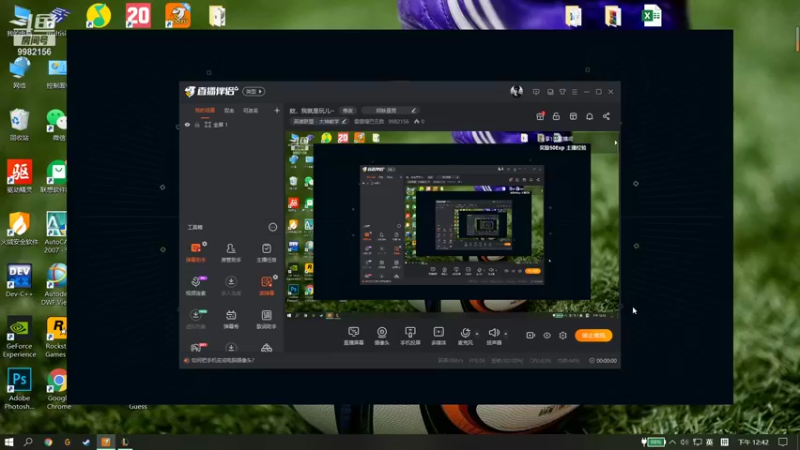Open the 主播任务 tool

(266, 253)
